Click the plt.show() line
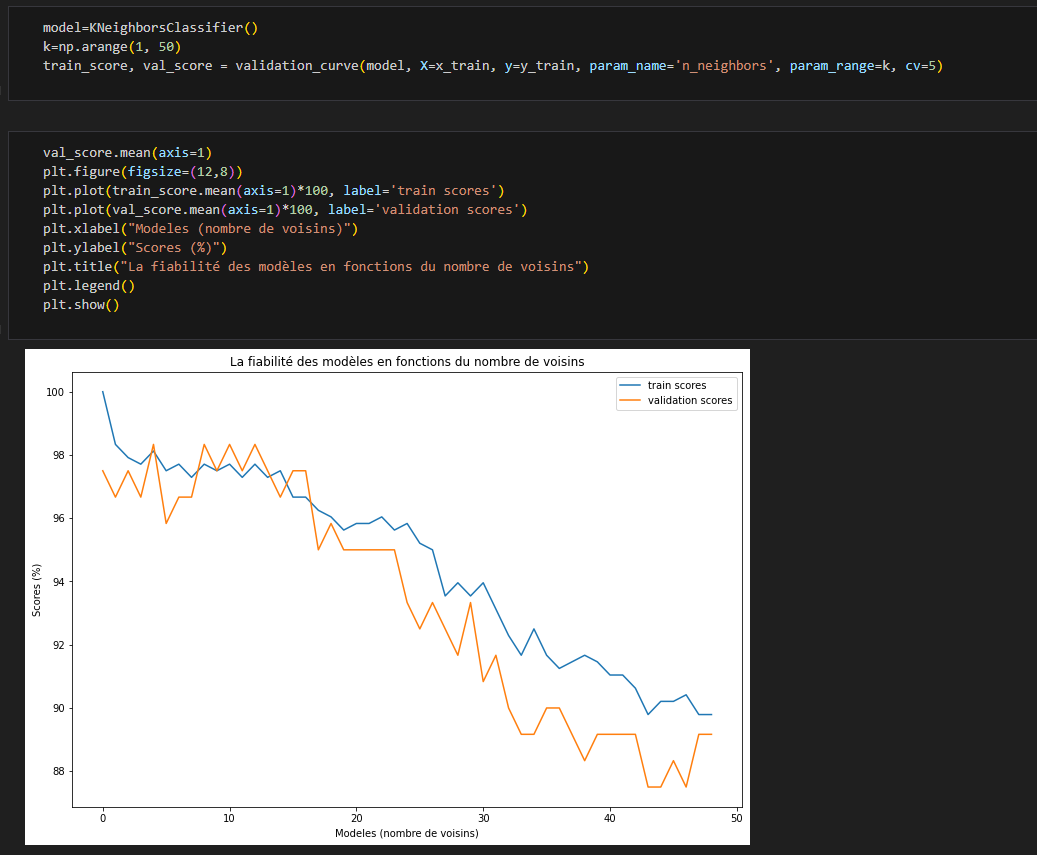Screen dimensions: 1037x855 [80, 305]
